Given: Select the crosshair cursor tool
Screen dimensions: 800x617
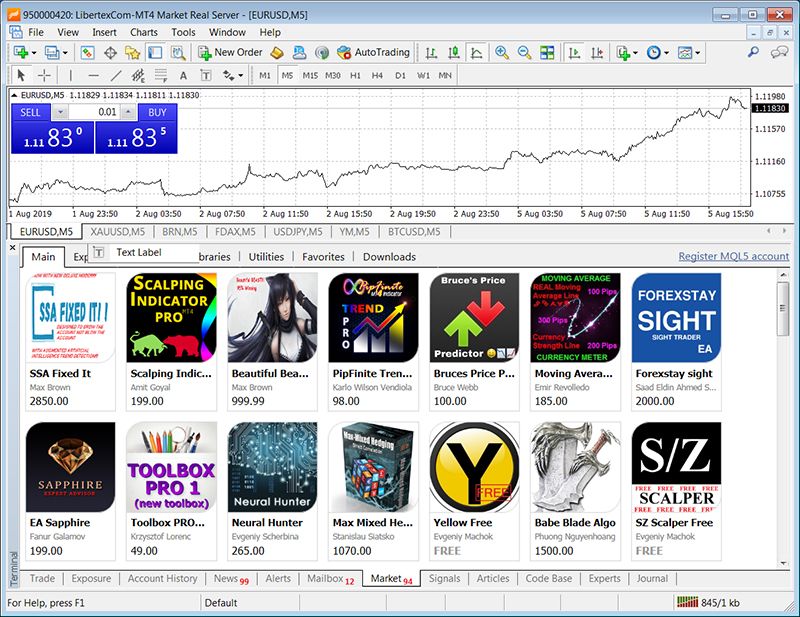Looking at the screenshot, I should (x=44, y=76).
